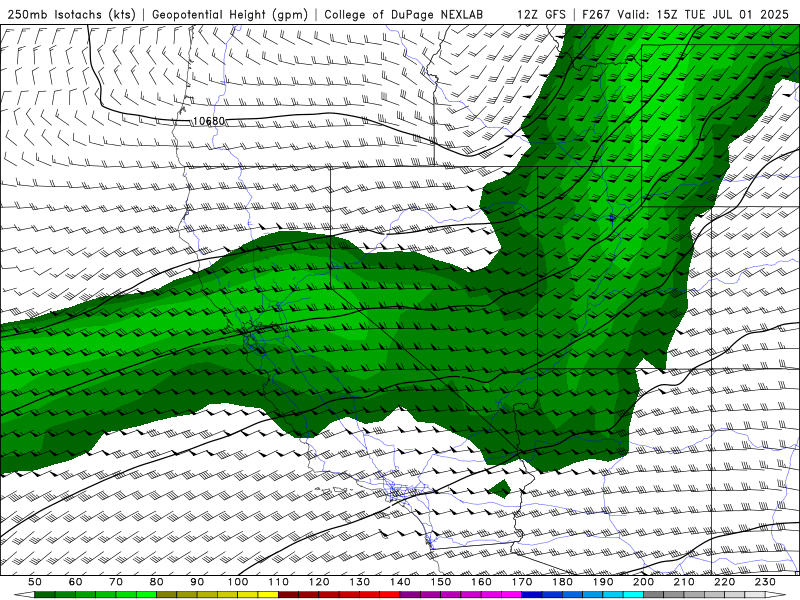Click the 200 value on the color scale
Screen dimensions: 800x600
point(643,582)
